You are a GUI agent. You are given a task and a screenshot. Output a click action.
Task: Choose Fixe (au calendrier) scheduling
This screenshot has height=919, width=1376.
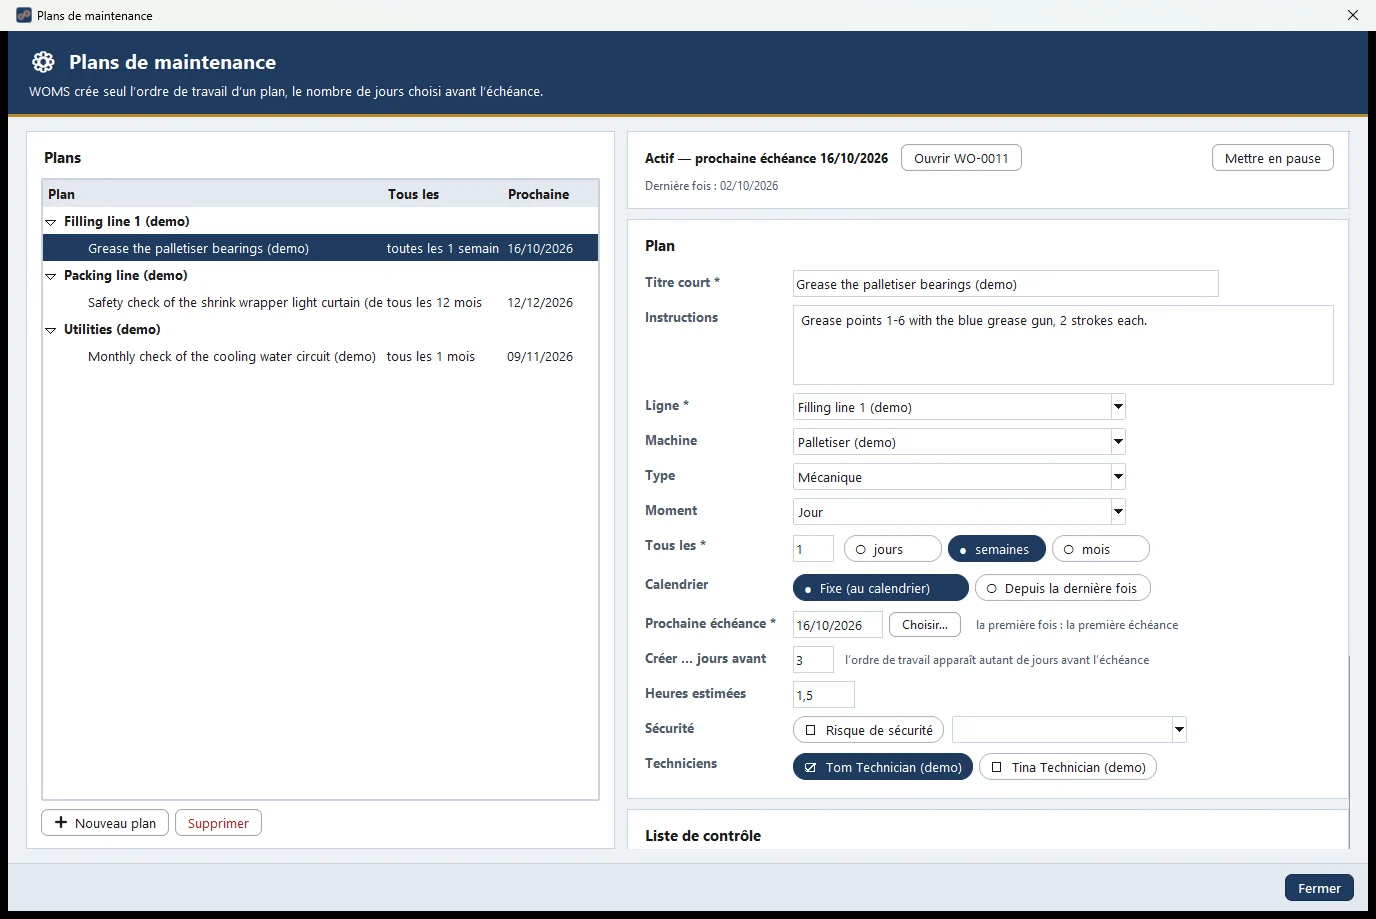[x=880, y=588]
